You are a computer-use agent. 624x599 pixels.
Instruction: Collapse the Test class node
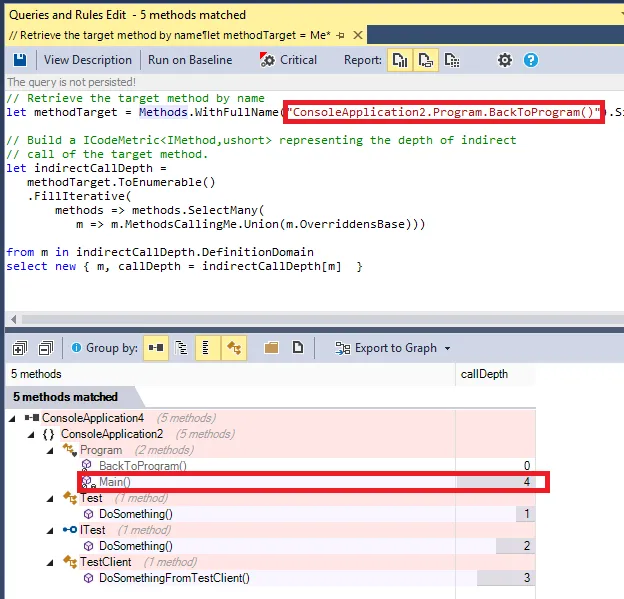coord(50,498)
